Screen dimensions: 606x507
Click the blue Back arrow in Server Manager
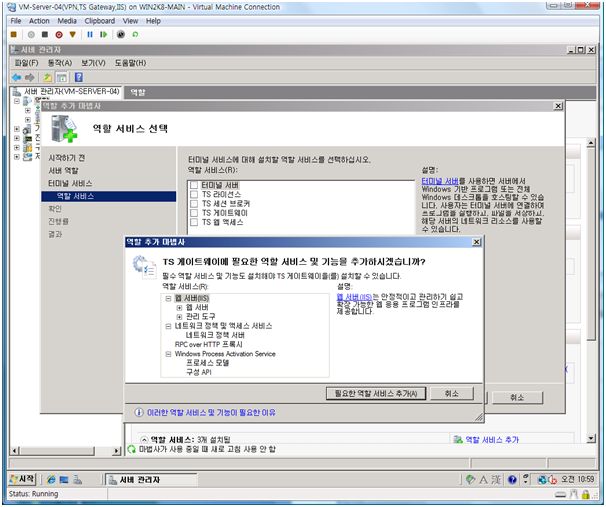16,77
